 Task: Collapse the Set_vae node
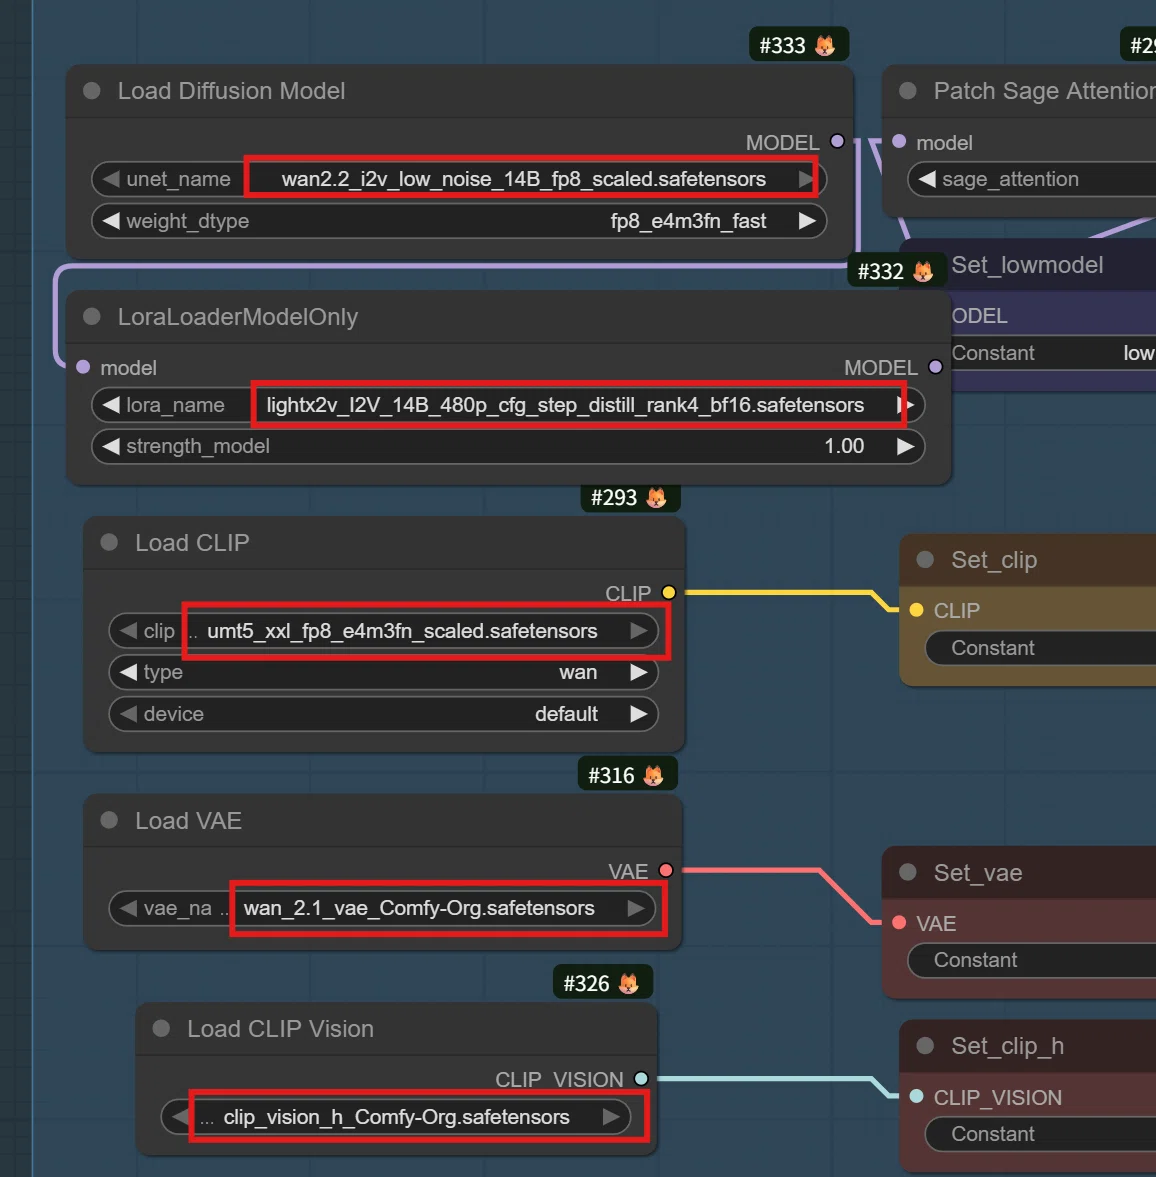(x=908, y=872)
